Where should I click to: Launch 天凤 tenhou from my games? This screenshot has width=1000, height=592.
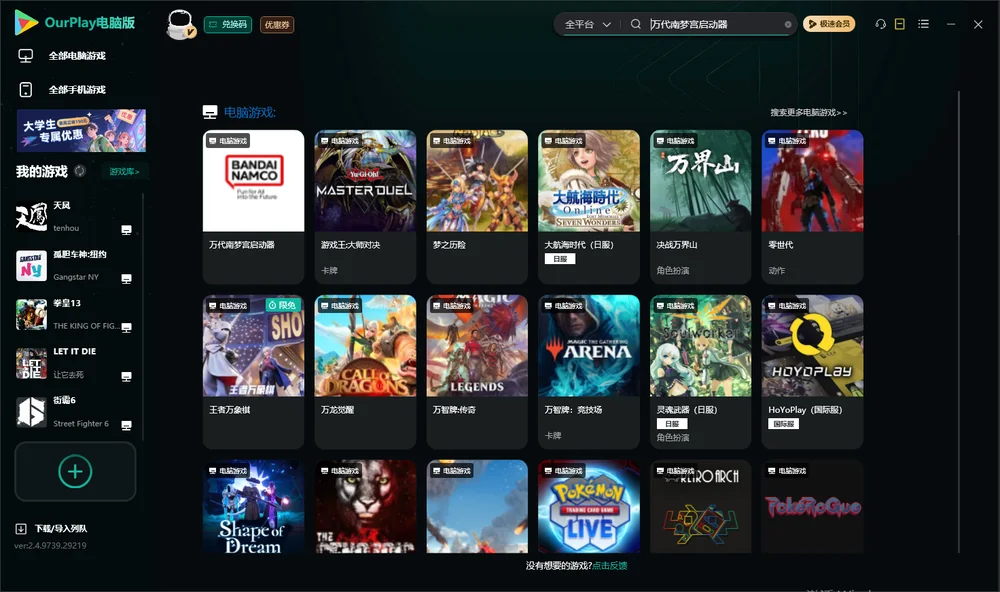[x=75, y=217]
